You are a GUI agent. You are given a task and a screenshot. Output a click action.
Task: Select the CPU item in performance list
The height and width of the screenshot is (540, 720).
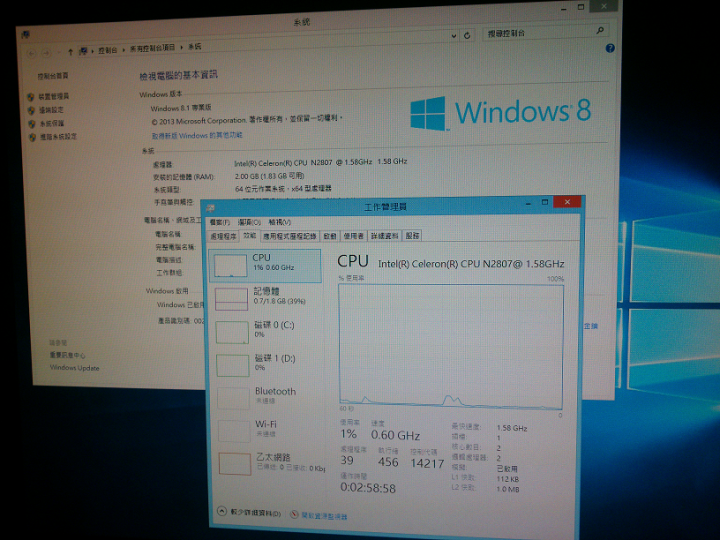(x=265, y=266)
